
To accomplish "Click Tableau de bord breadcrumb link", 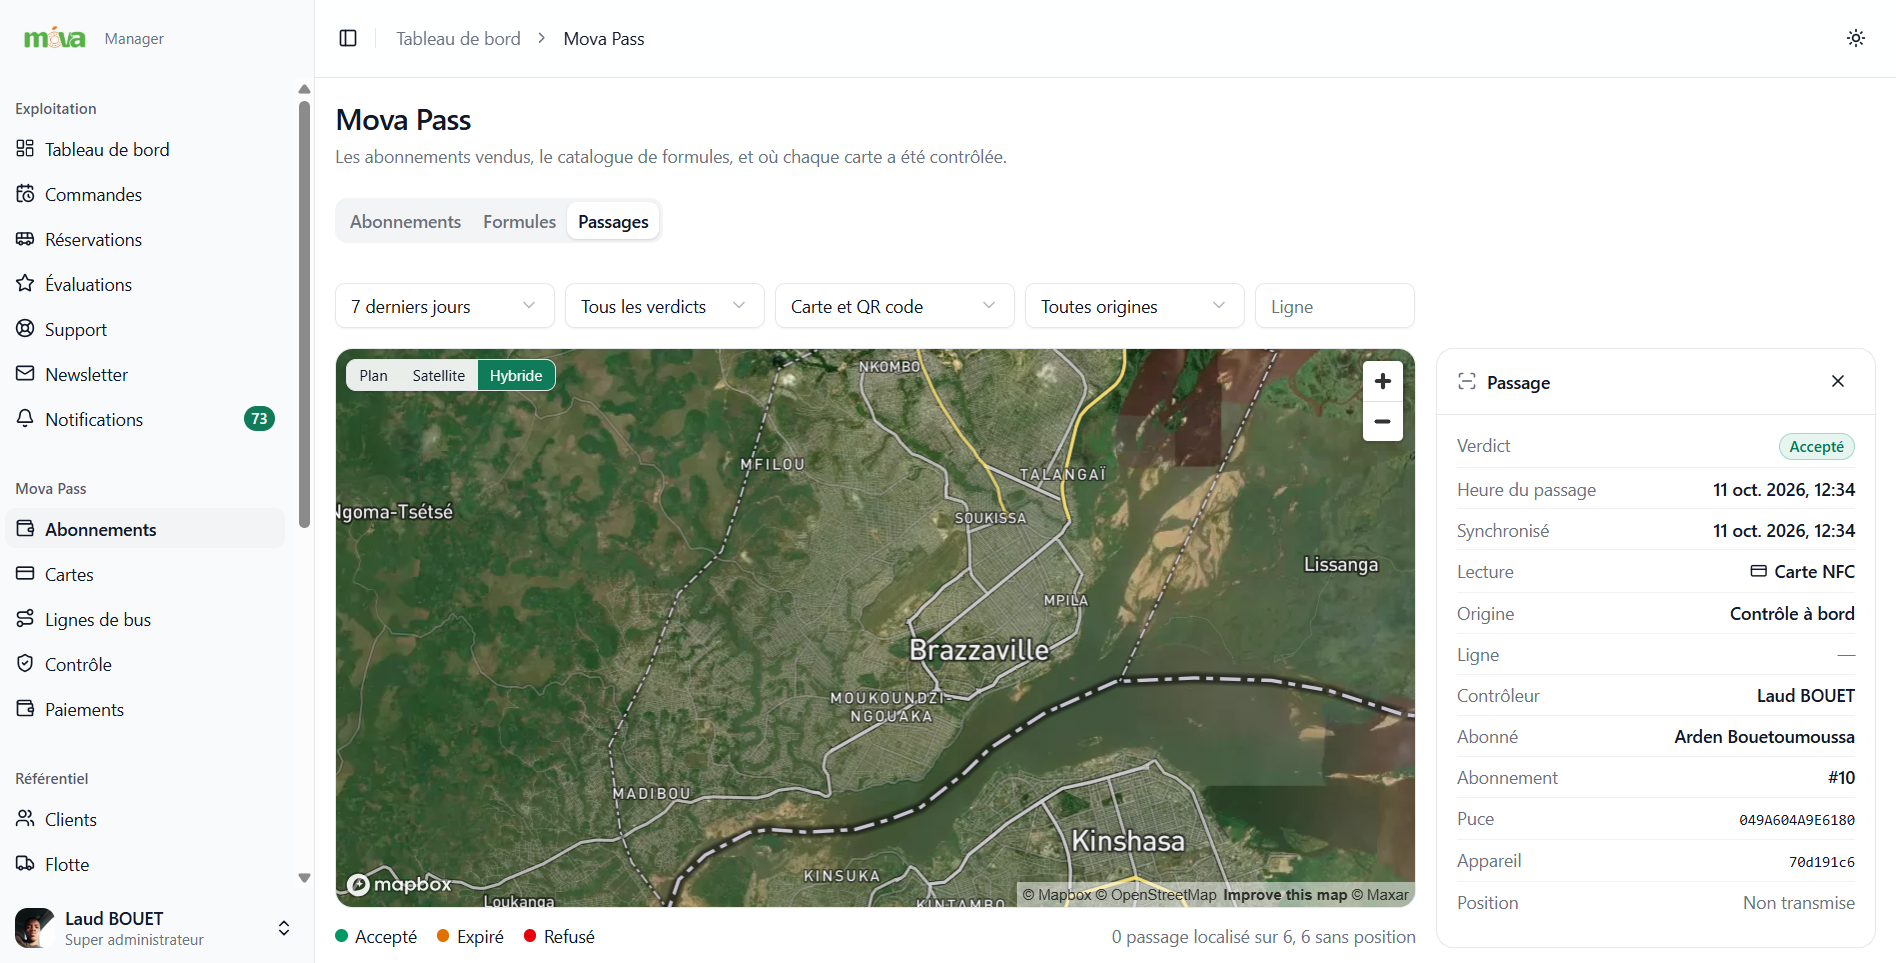I will point(458,38).
